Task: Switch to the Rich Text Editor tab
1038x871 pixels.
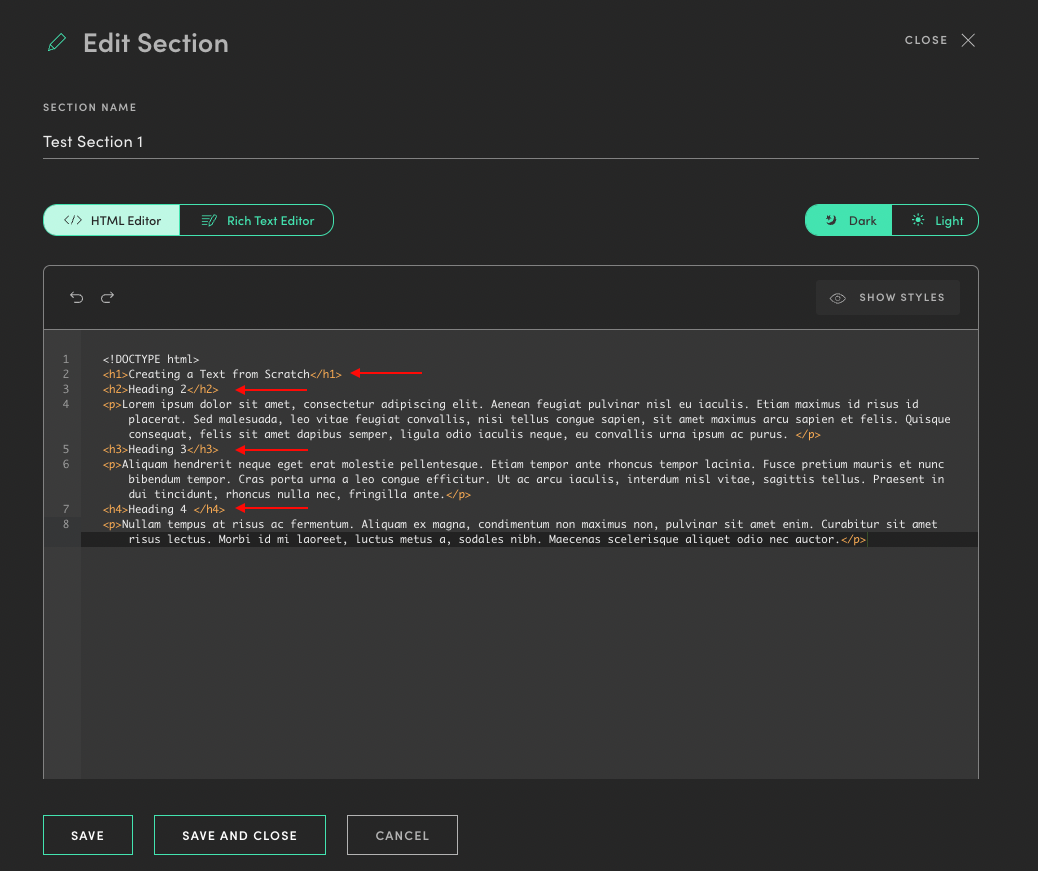Action: click(257, 220)
